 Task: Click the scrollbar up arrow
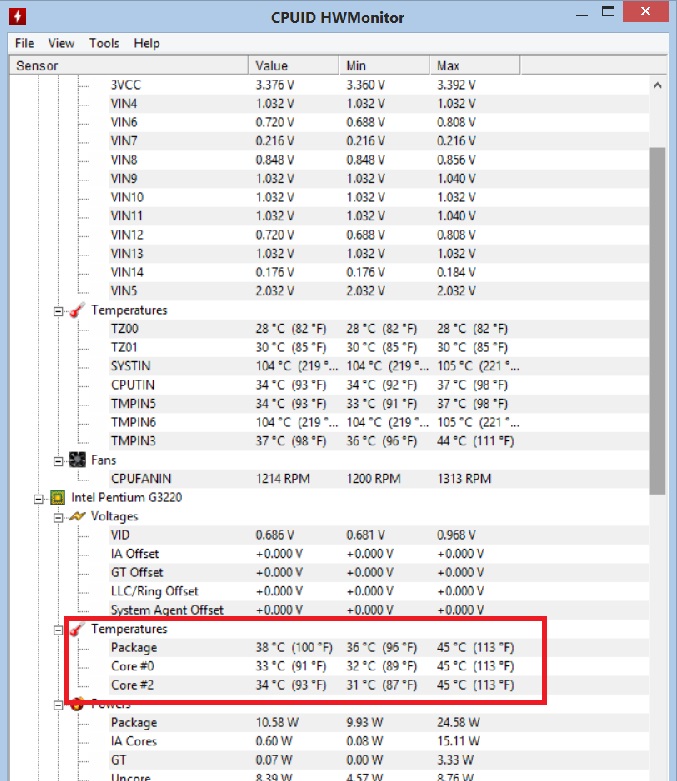tap(658, 86)
